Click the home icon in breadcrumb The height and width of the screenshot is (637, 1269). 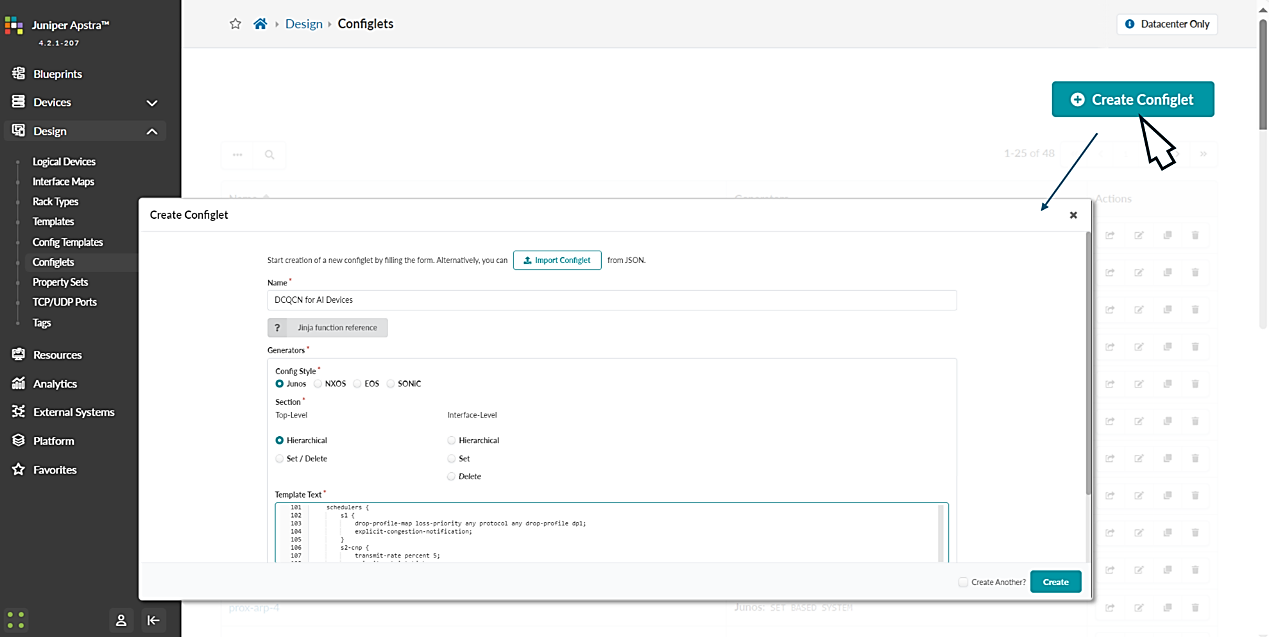coord(260,24)
